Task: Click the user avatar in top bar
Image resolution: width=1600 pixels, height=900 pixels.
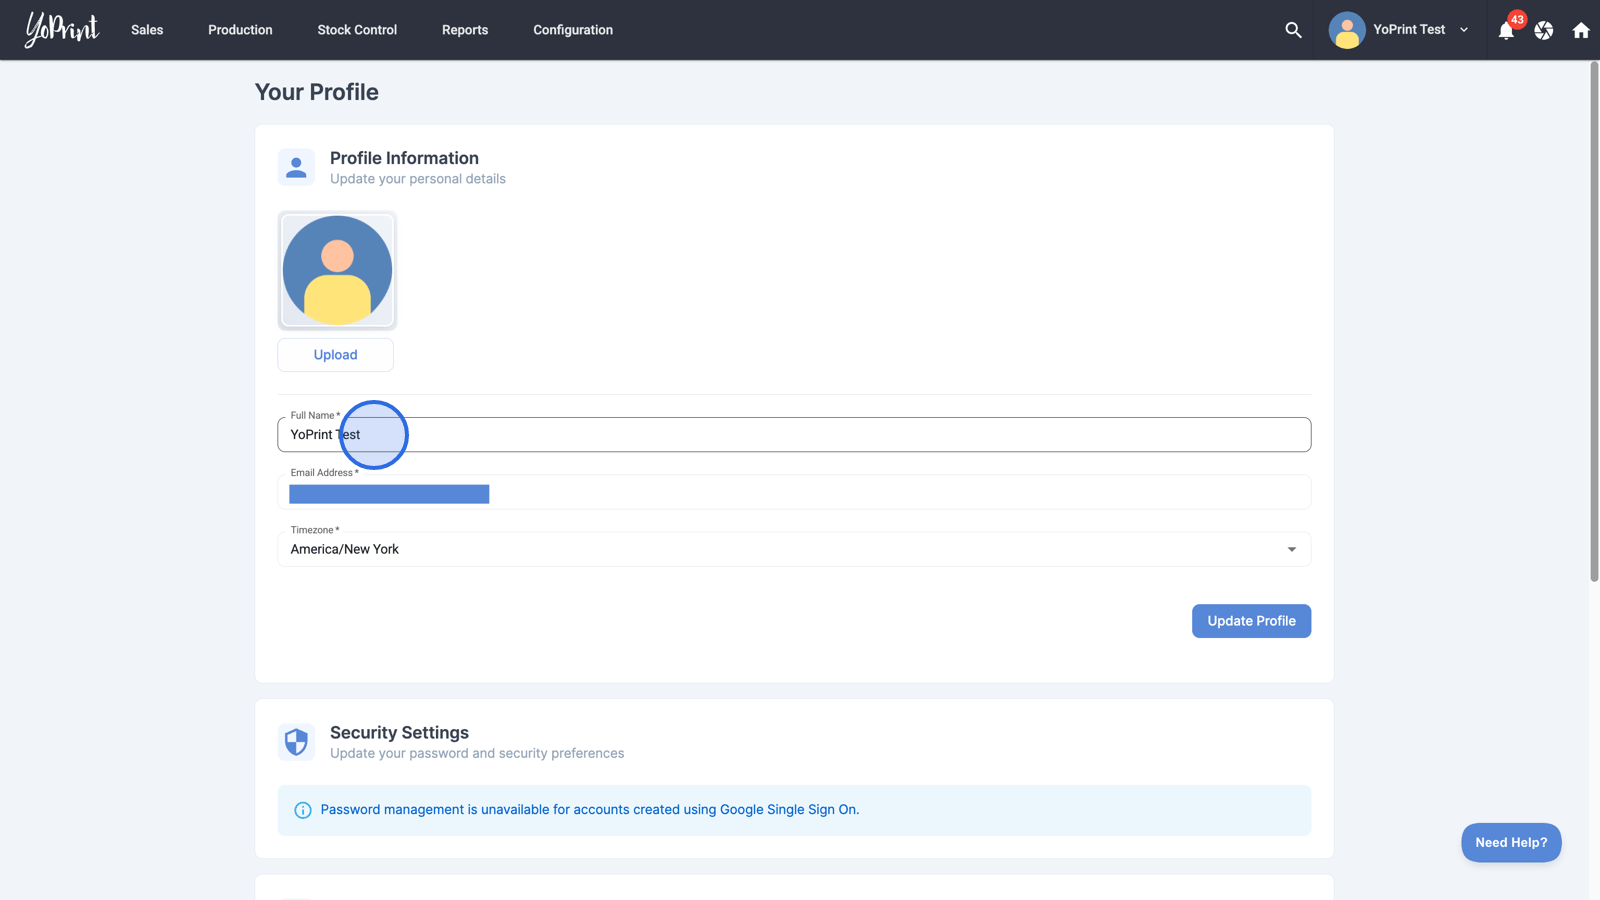Action: click(1347, 30)
